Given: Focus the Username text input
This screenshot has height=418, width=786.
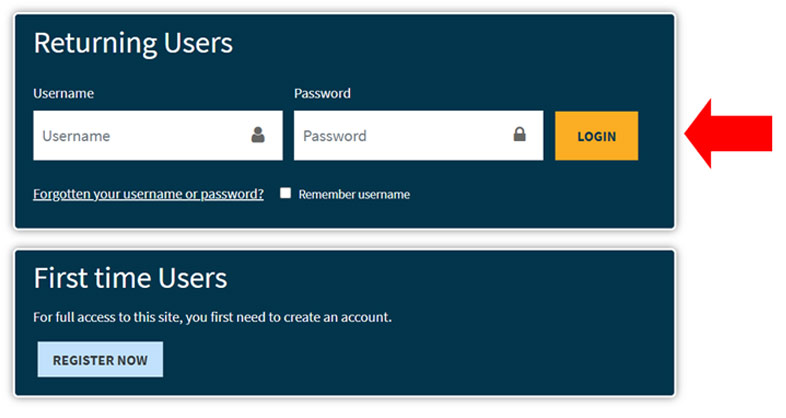Looking at the screenshot, I should point(140,135).
